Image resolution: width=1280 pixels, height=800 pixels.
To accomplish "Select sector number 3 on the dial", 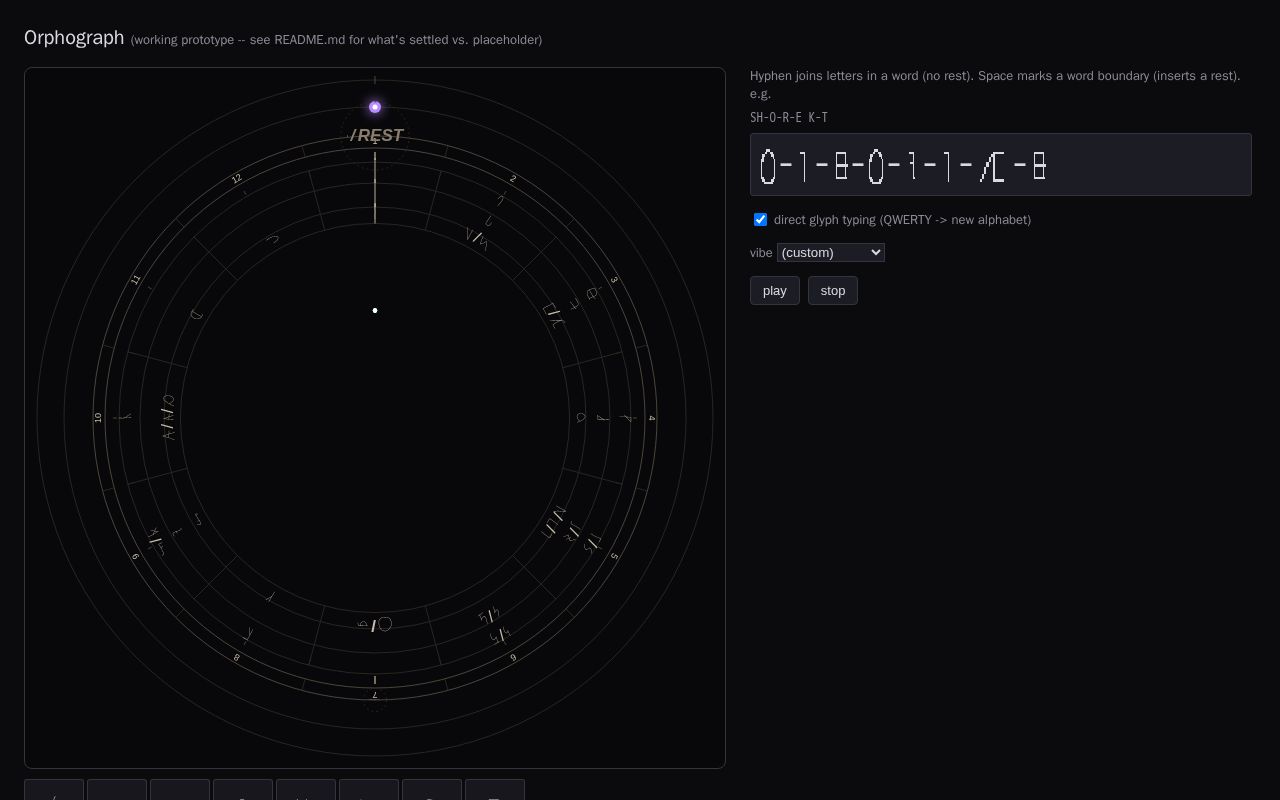I will click(x=614, y=280).
